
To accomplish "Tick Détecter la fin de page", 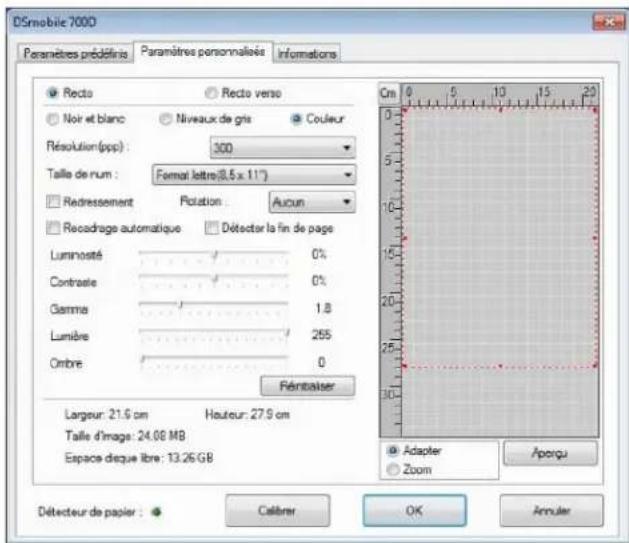I will coord(211,228).
